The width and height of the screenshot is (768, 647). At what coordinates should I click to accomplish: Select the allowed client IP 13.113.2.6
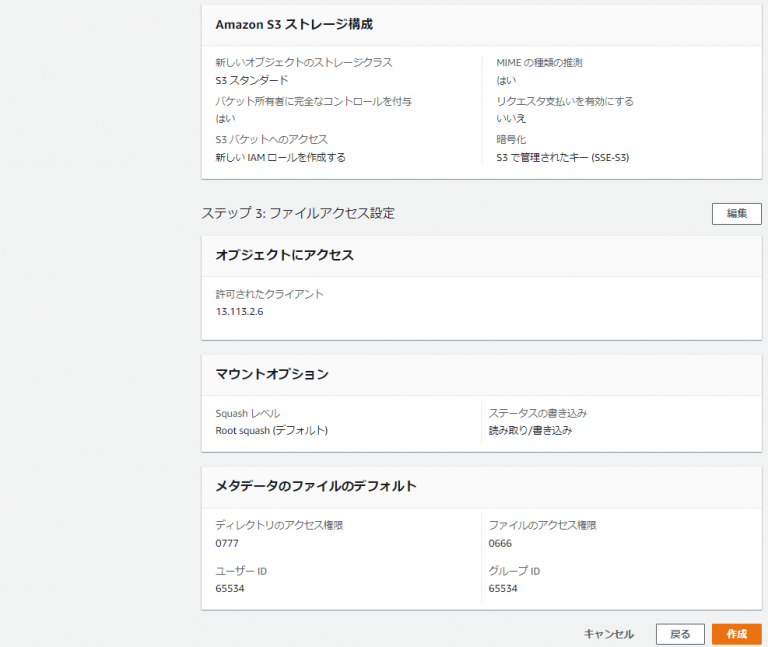click(x=239, y=312)
